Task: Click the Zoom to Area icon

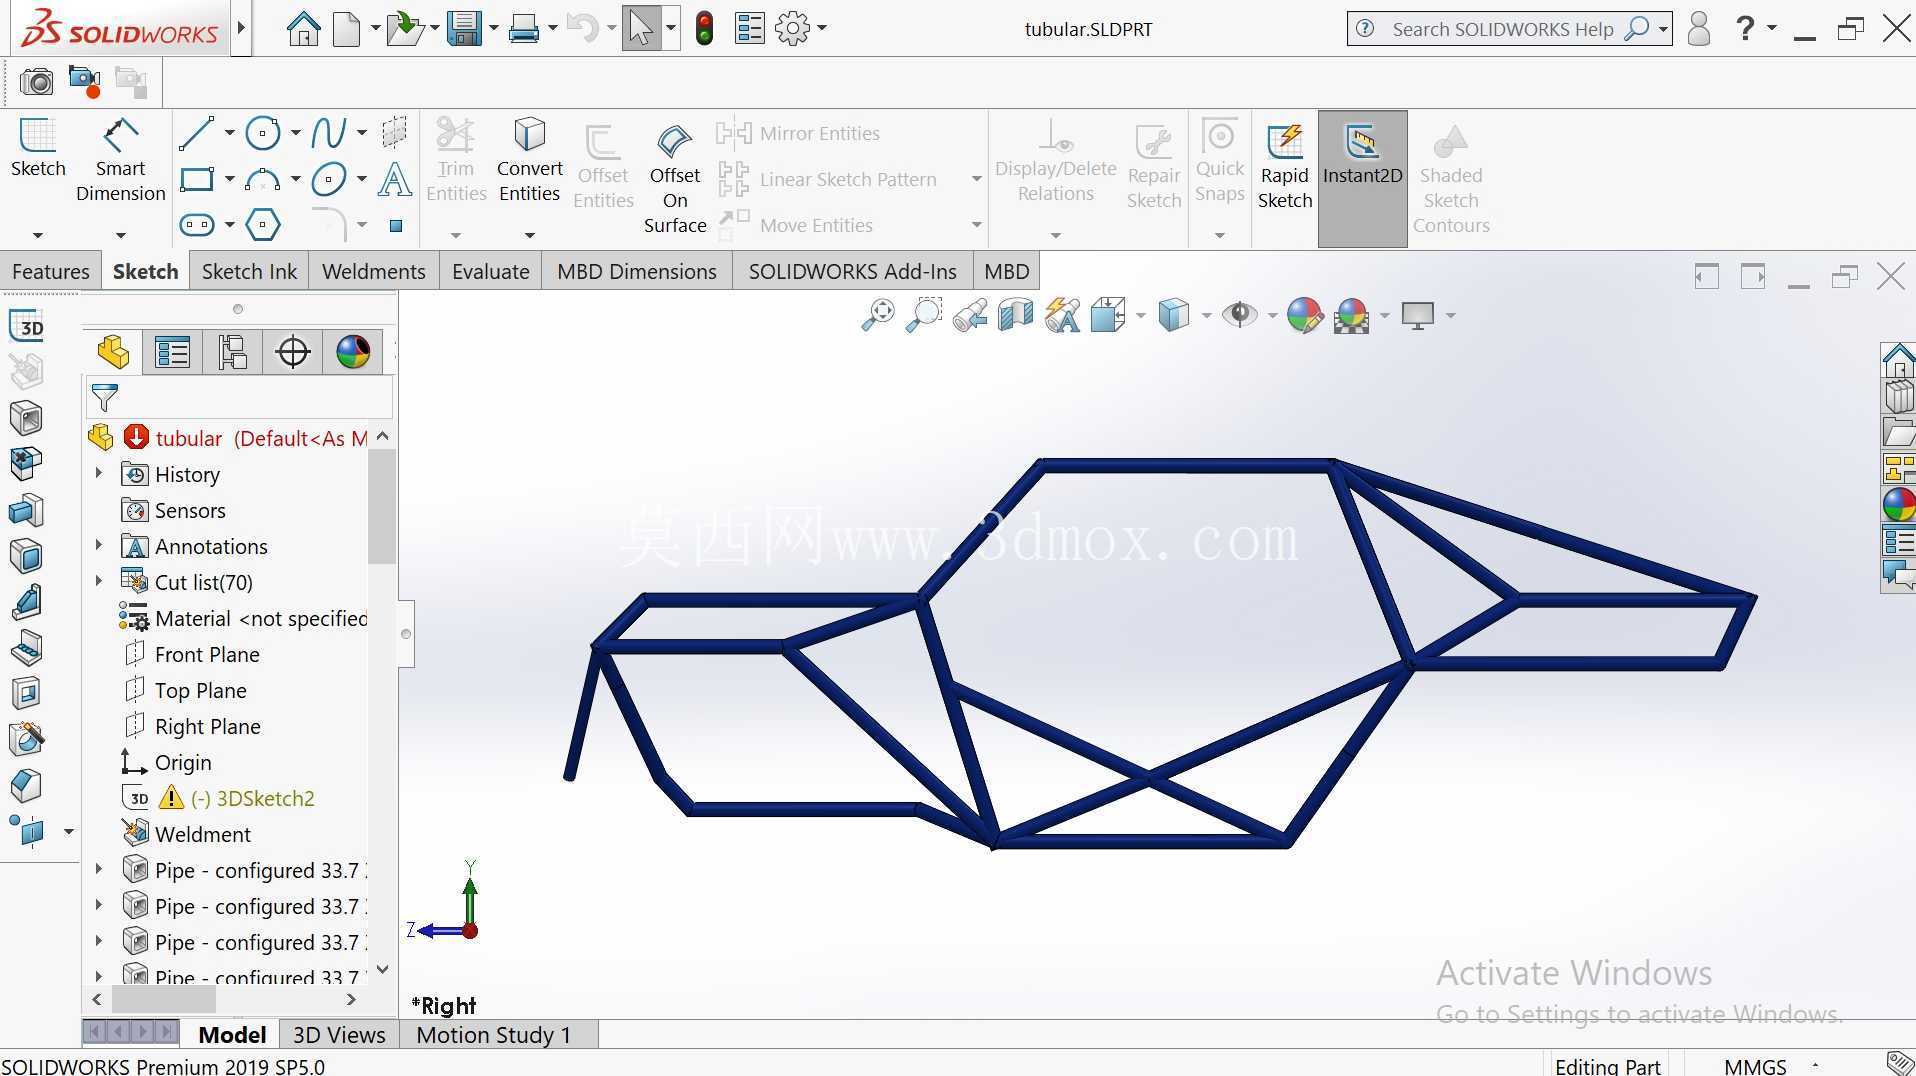Action: click(923, 315)
